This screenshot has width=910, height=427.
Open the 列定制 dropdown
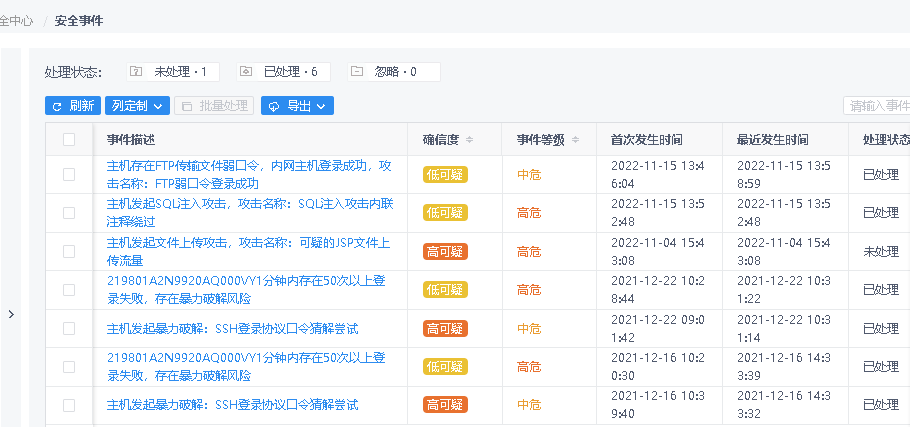[137, 106]
